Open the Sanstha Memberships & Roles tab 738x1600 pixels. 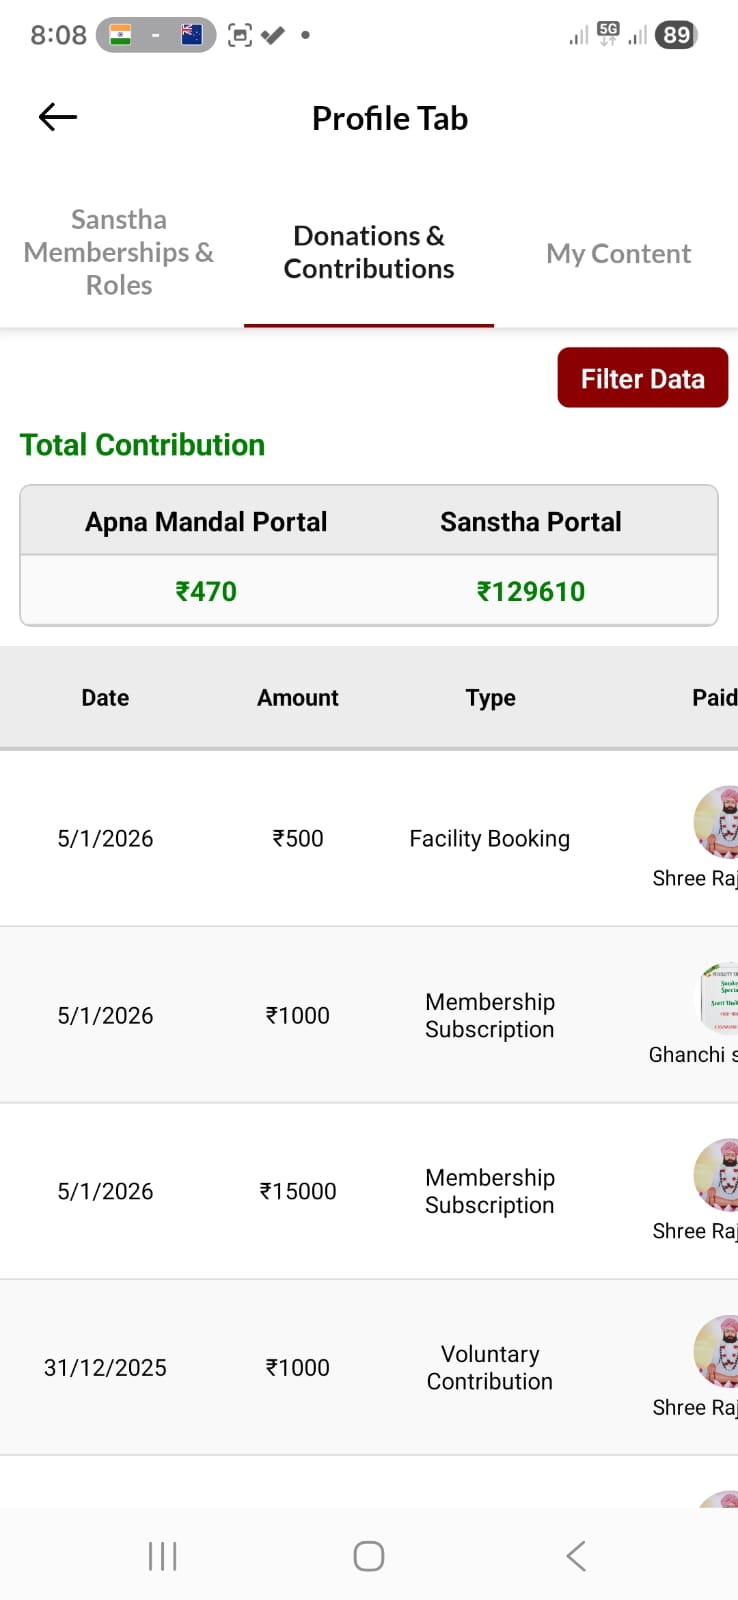(x=118, y=252)
